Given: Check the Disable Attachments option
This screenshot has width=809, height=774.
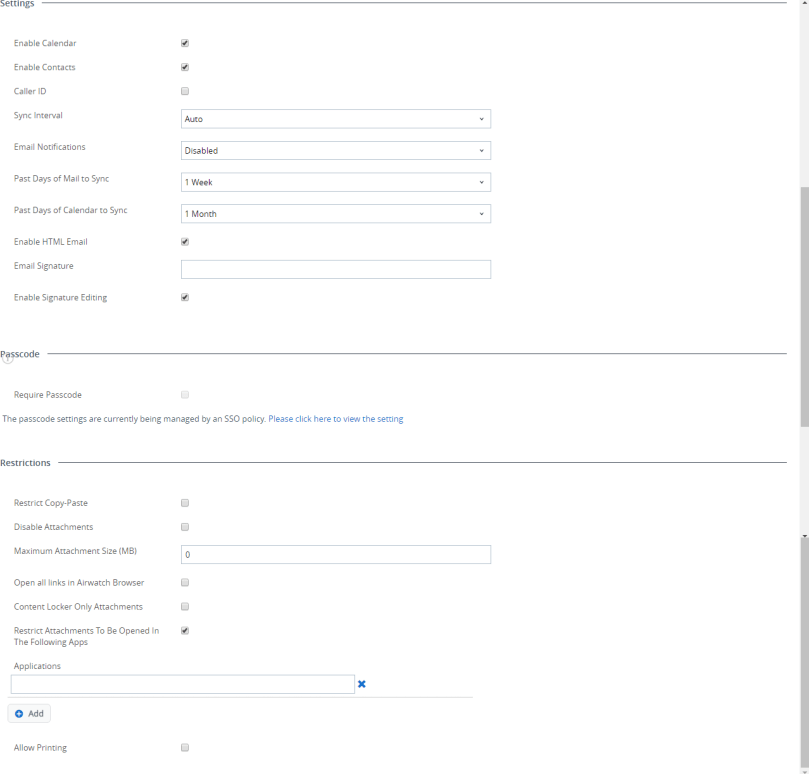Looking at the screenshot, I should (x=185, y=527).
